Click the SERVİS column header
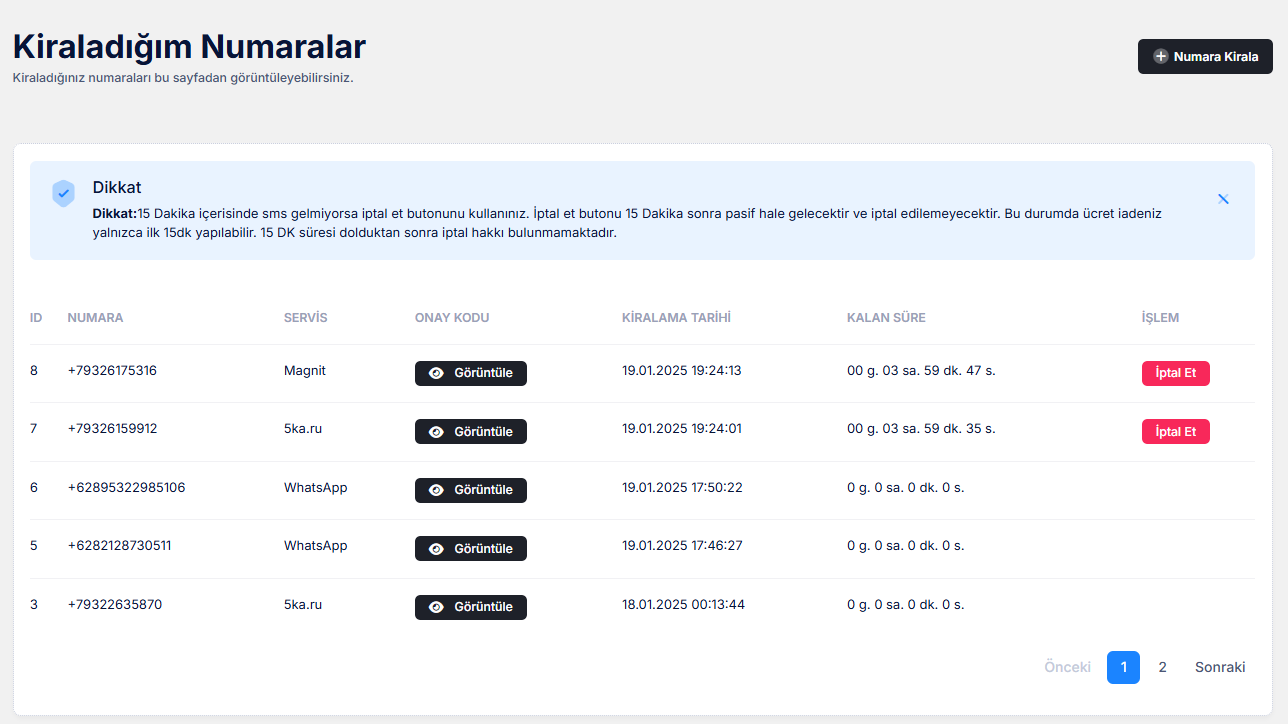Screen dimensions: 1288x724 tap(304, 317)
